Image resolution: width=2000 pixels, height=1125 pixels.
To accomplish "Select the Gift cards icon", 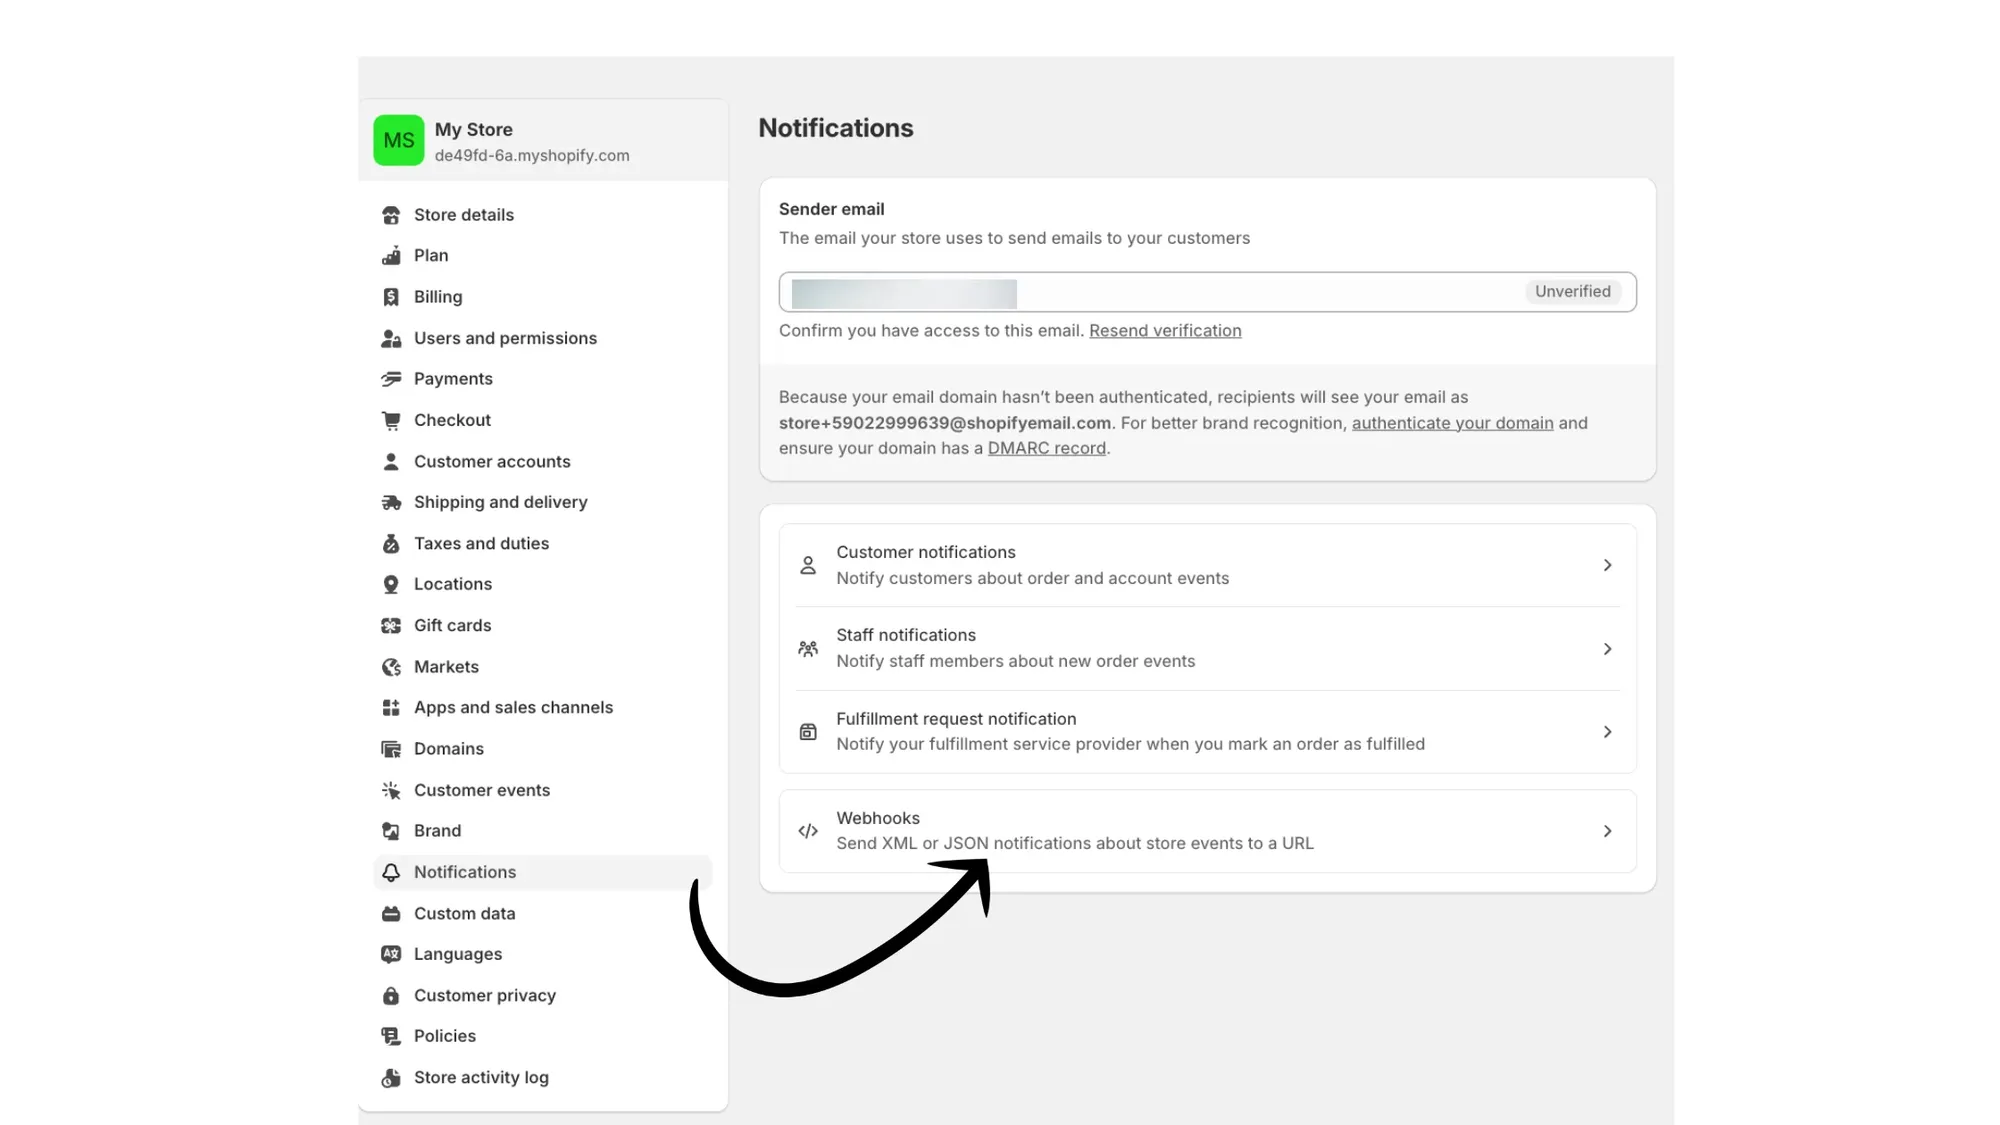I will pyautogui.click(x=391, y=625).
